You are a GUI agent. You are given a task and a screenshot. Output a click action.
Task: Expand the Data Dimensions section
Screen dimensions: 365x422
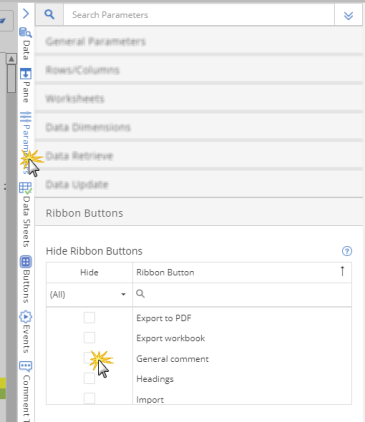[199, 127]
